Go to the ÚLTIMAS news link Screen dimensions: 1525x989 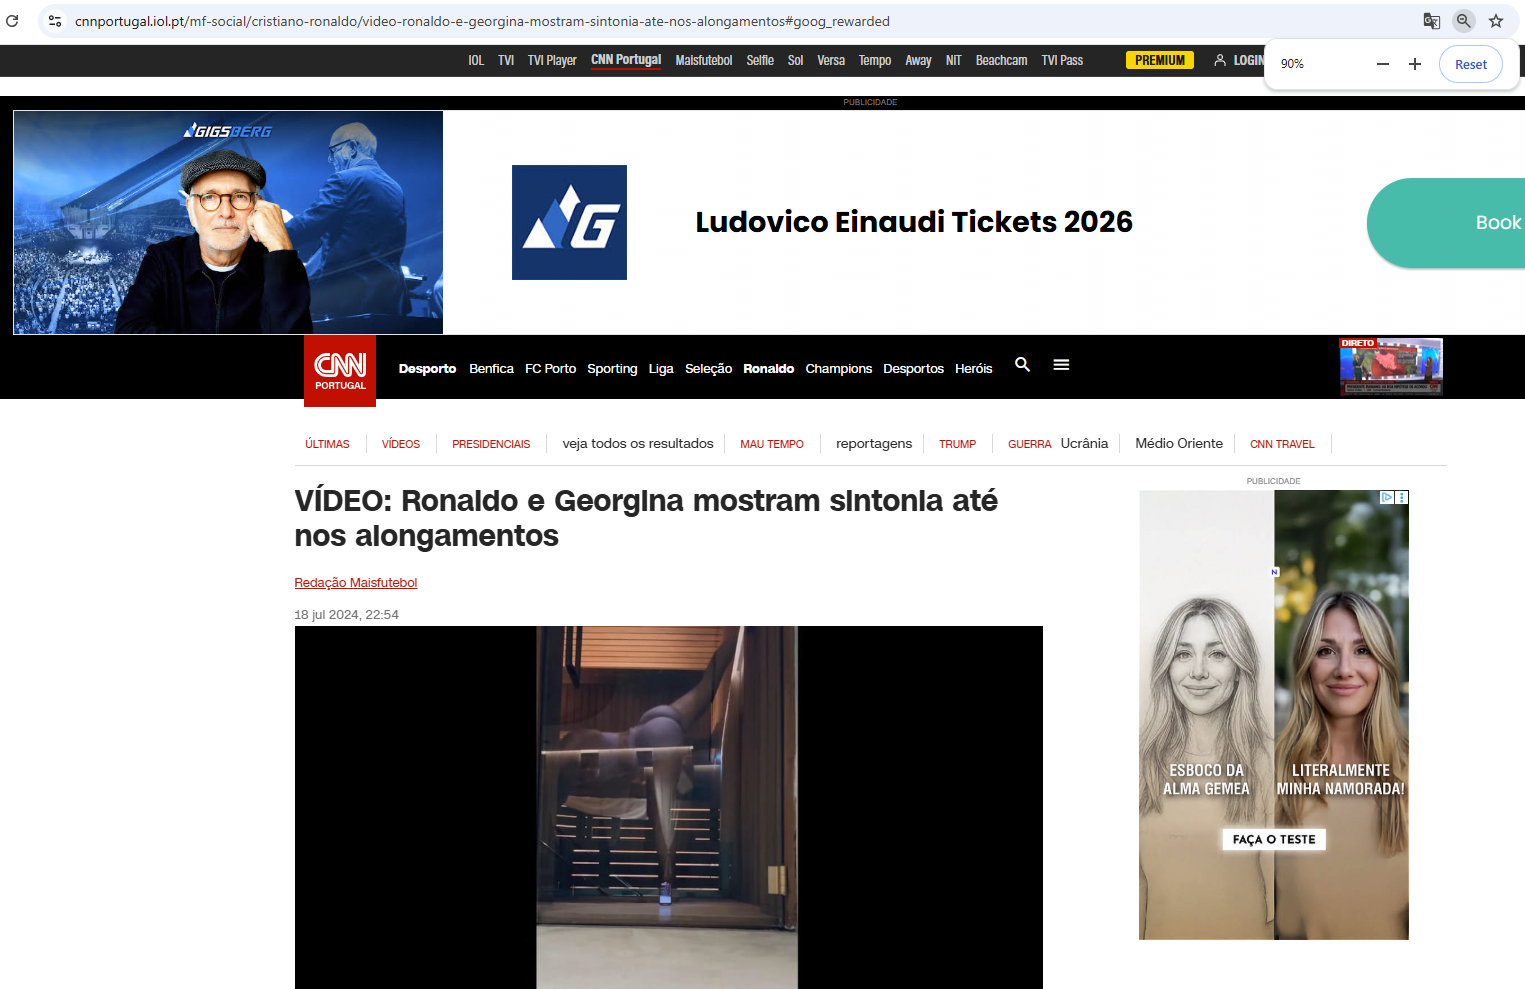pyautogui.click(x=327, y=444)
